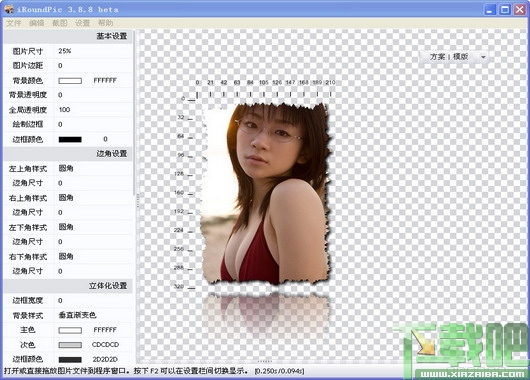Click the status bar hint mentioning F2
This screenshot has width=530, height=380.
[x=126, y=371]
